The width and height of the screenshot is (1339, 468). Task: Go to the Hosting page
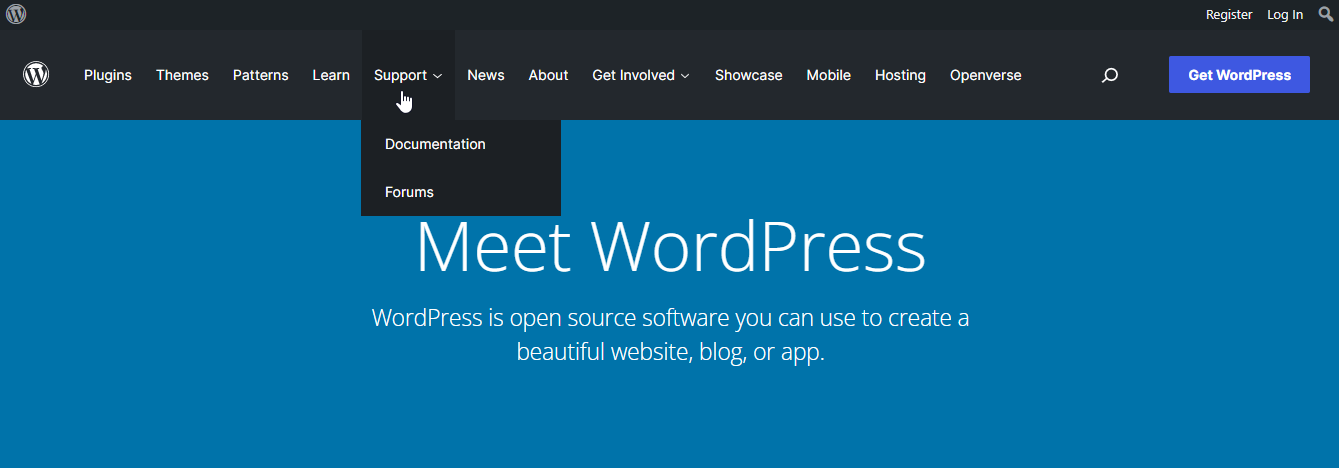pos(900,75)
